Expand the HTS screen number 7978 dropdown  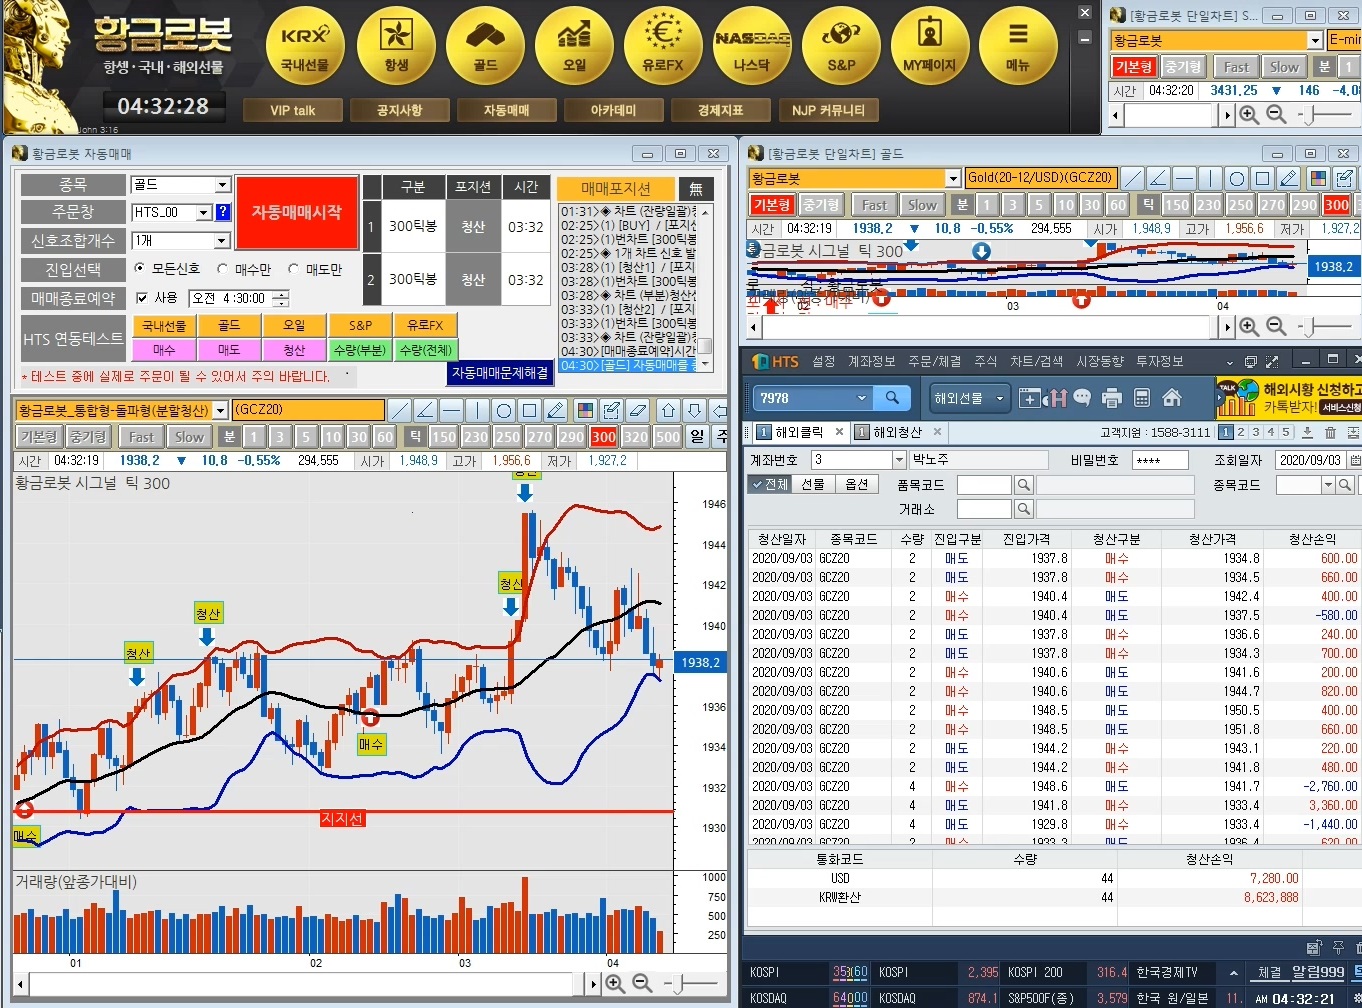pos(862,398)
